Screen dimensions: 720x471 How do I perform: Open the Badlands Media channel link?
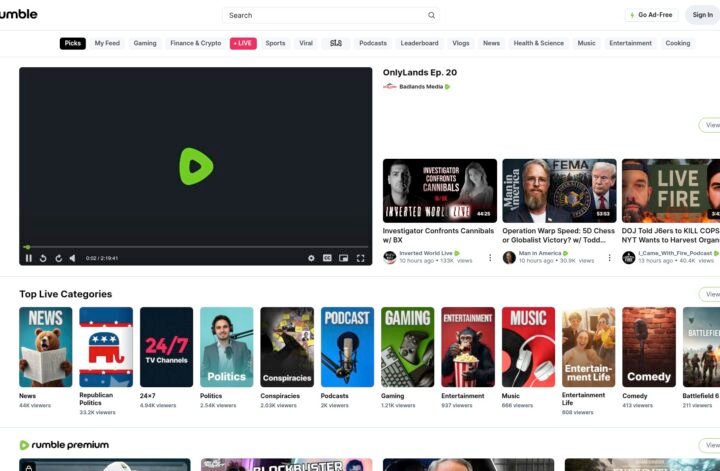click(421, 87)
